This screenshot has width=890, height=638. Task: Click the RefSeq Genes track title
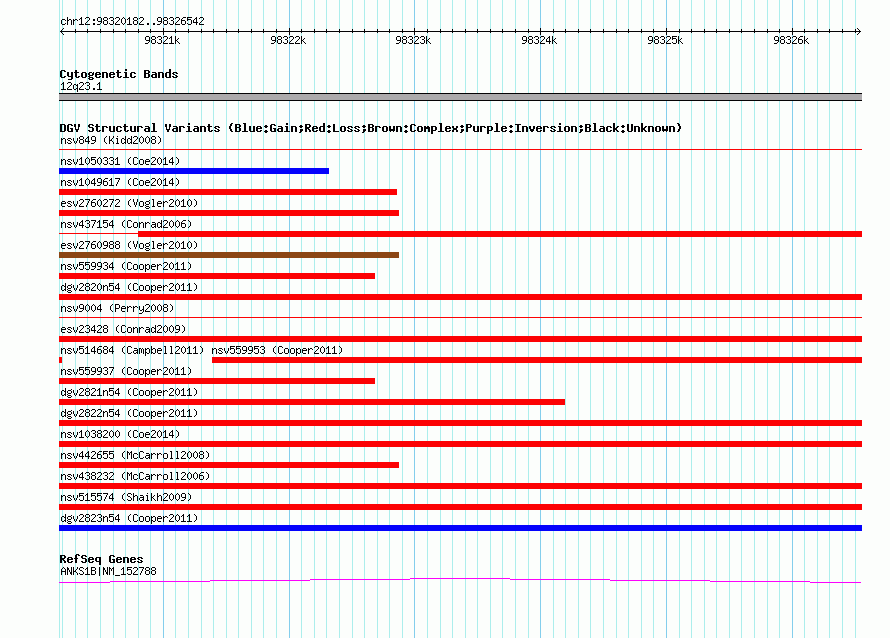pos(102,559)
